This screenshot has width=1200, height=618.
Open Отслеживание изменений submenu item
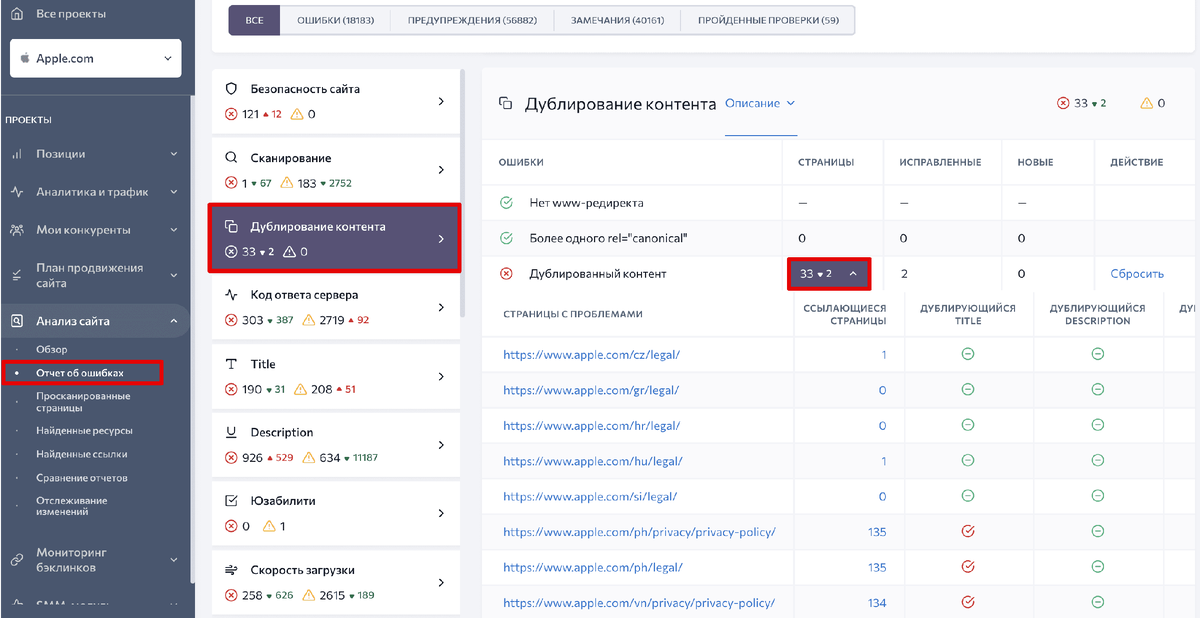tap(72, 506)
